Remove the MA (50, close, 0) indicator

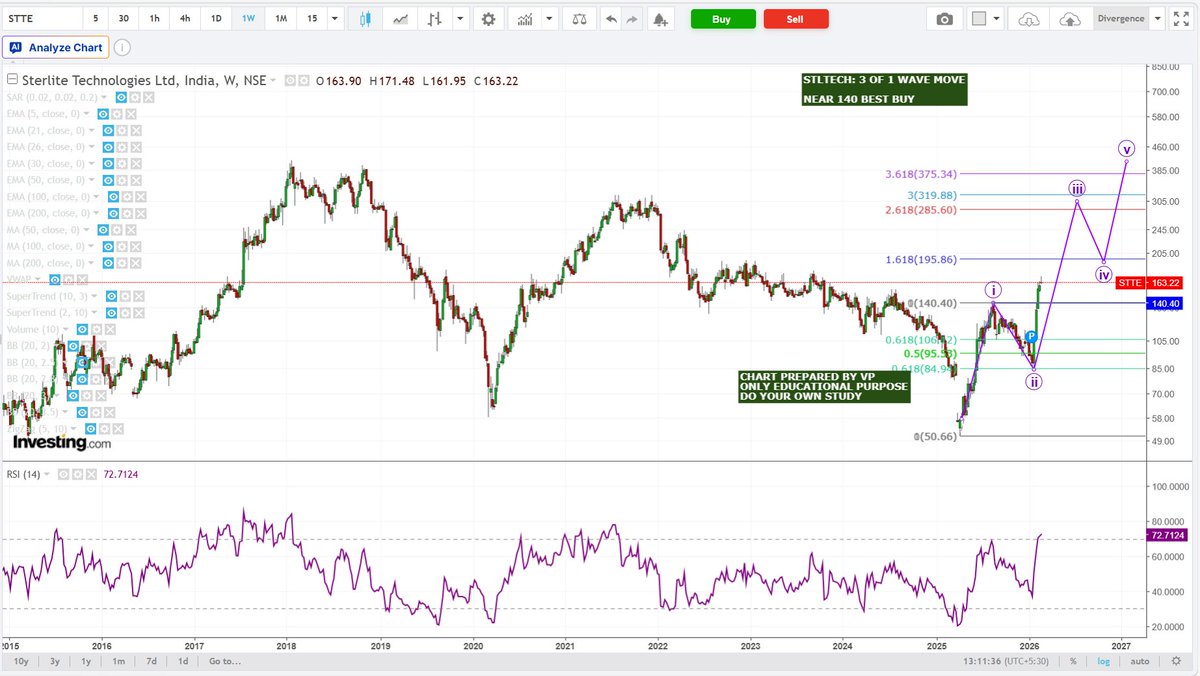point(133,229)
